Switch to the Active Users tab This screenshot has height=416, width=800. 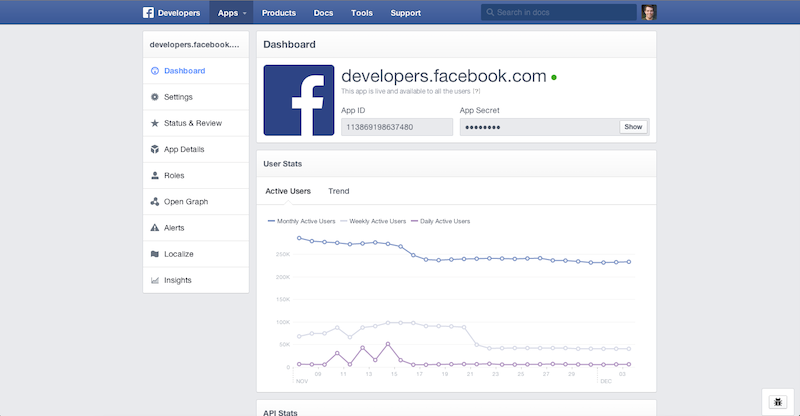(x=288, y=191)
